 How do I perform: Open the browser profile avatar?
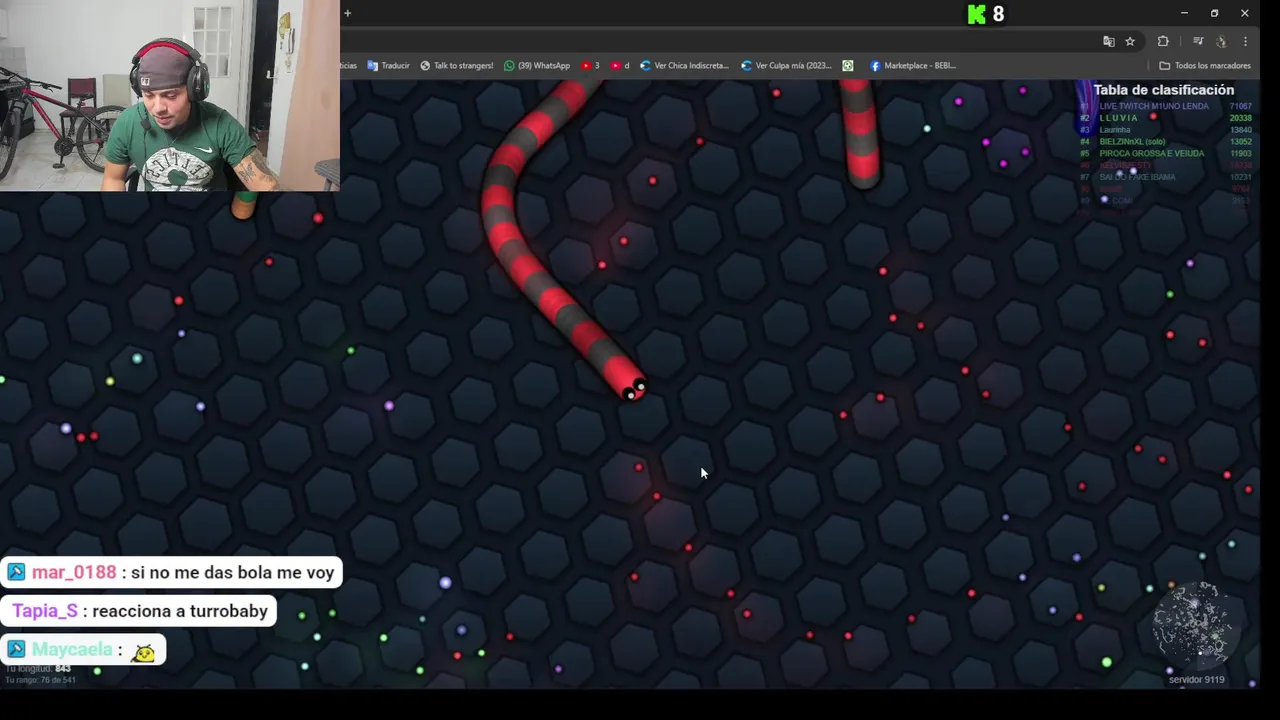1221,41
